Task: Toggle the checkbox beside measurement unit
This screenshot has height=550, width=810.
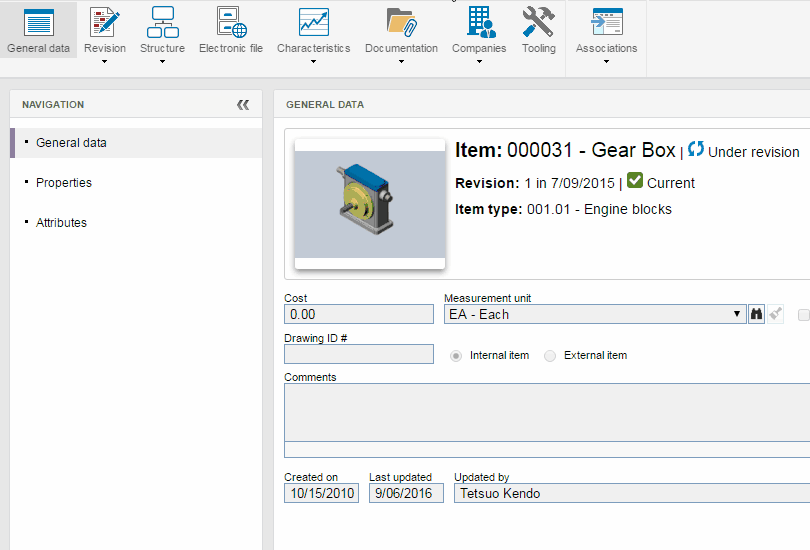Action: pyautogui.click(x=804, y=315)
